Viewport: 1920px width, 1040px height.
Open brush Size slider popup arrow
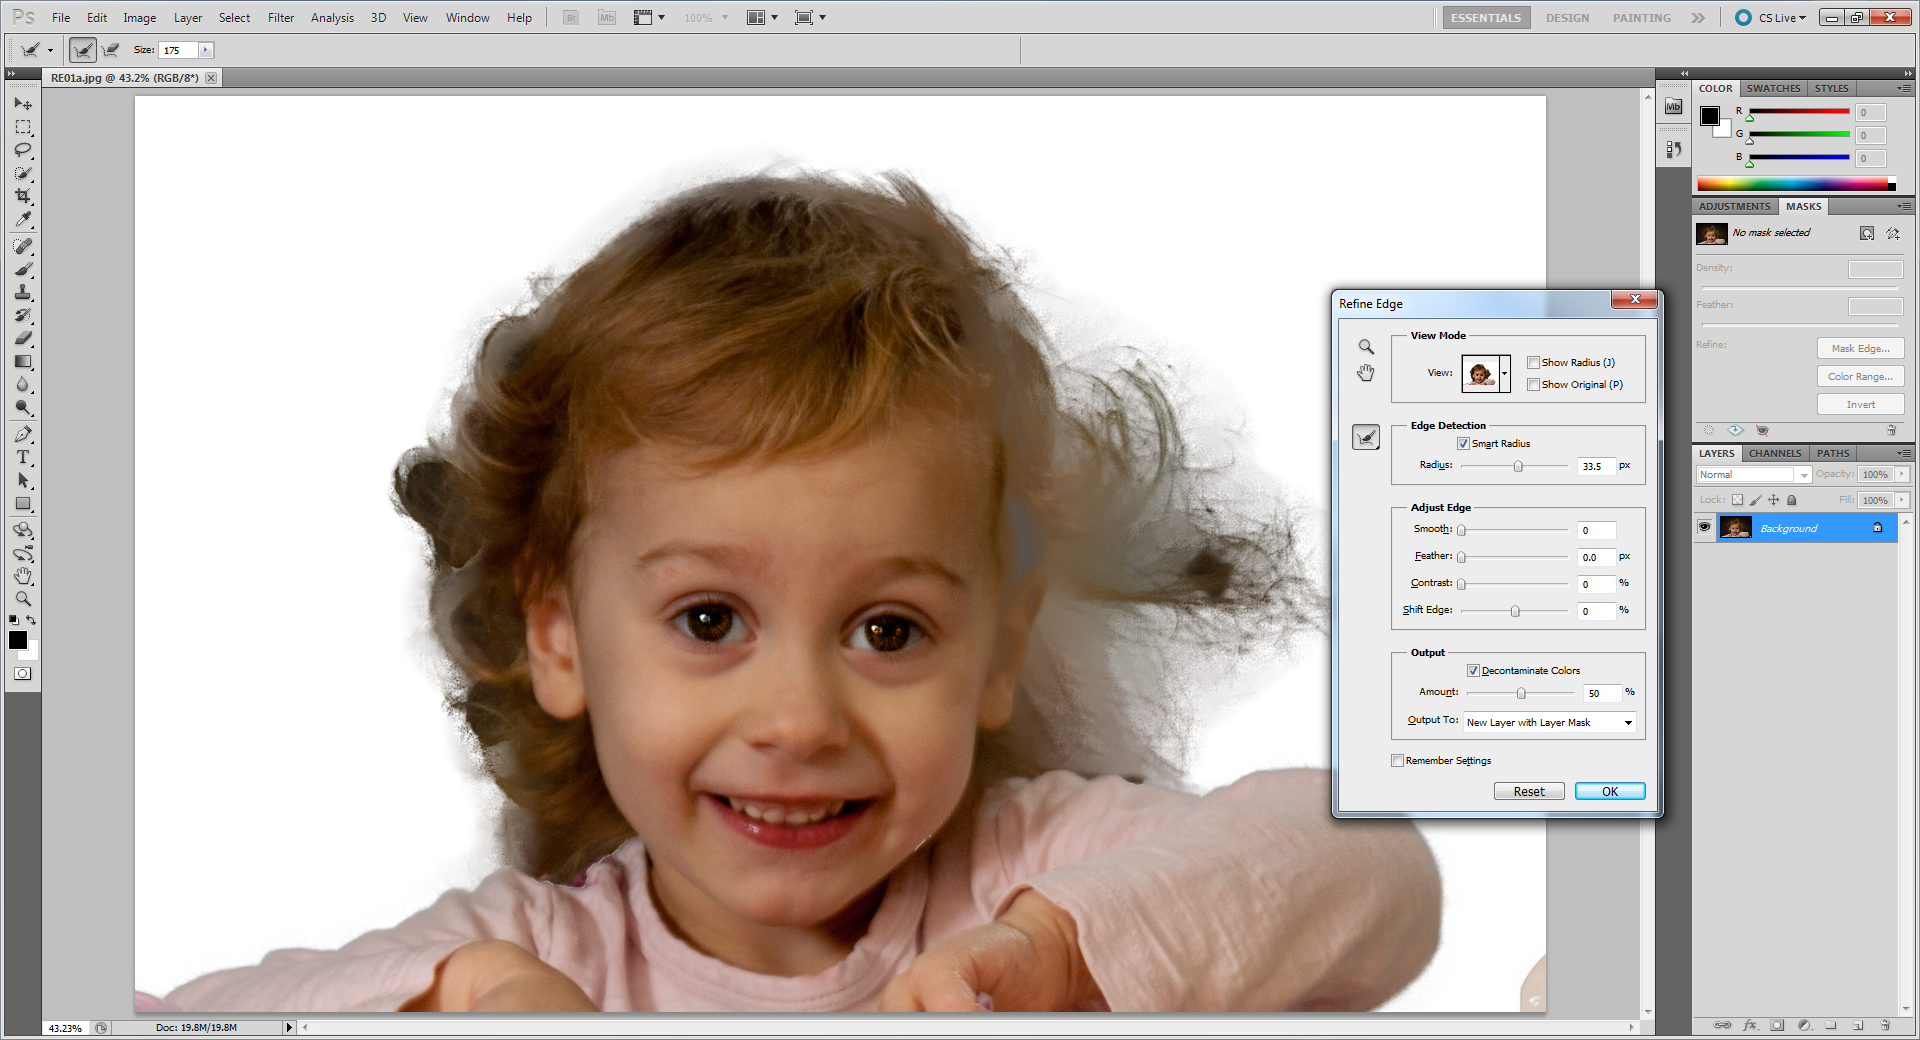tap(205, 50)
